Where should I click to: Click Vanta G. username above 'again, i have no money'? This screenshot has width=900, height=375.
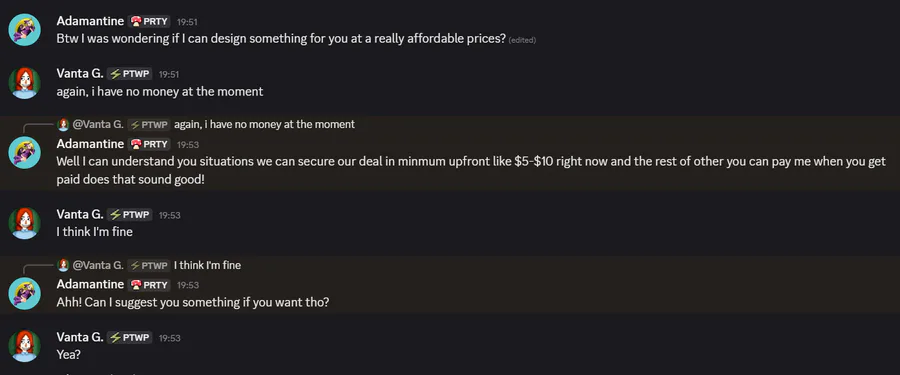(80, 74)
